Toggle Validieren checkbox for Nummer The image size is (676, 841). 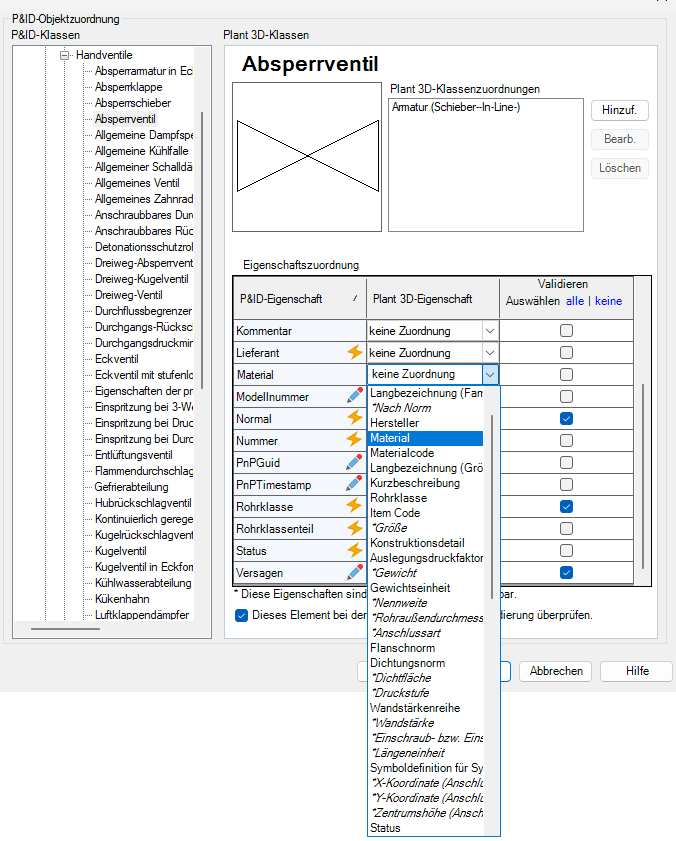[x=566, y=440]
